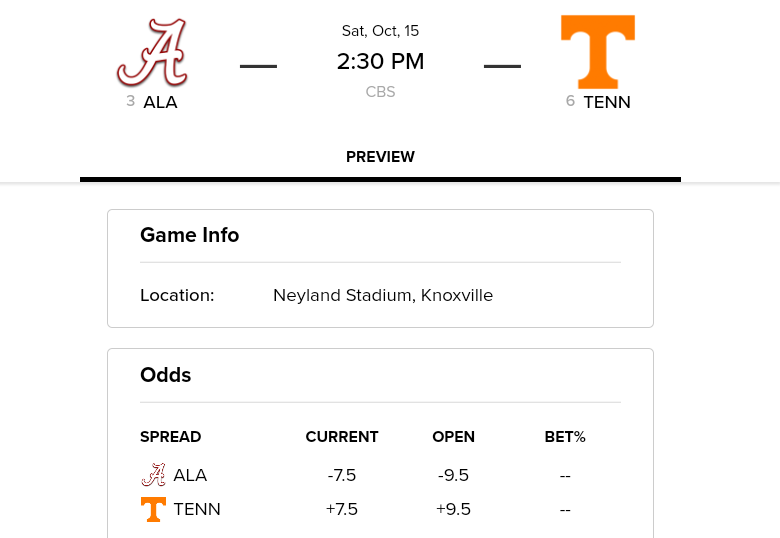Select Tennessee's current spread +7.5
780x538 pixels.
(342, 509)
